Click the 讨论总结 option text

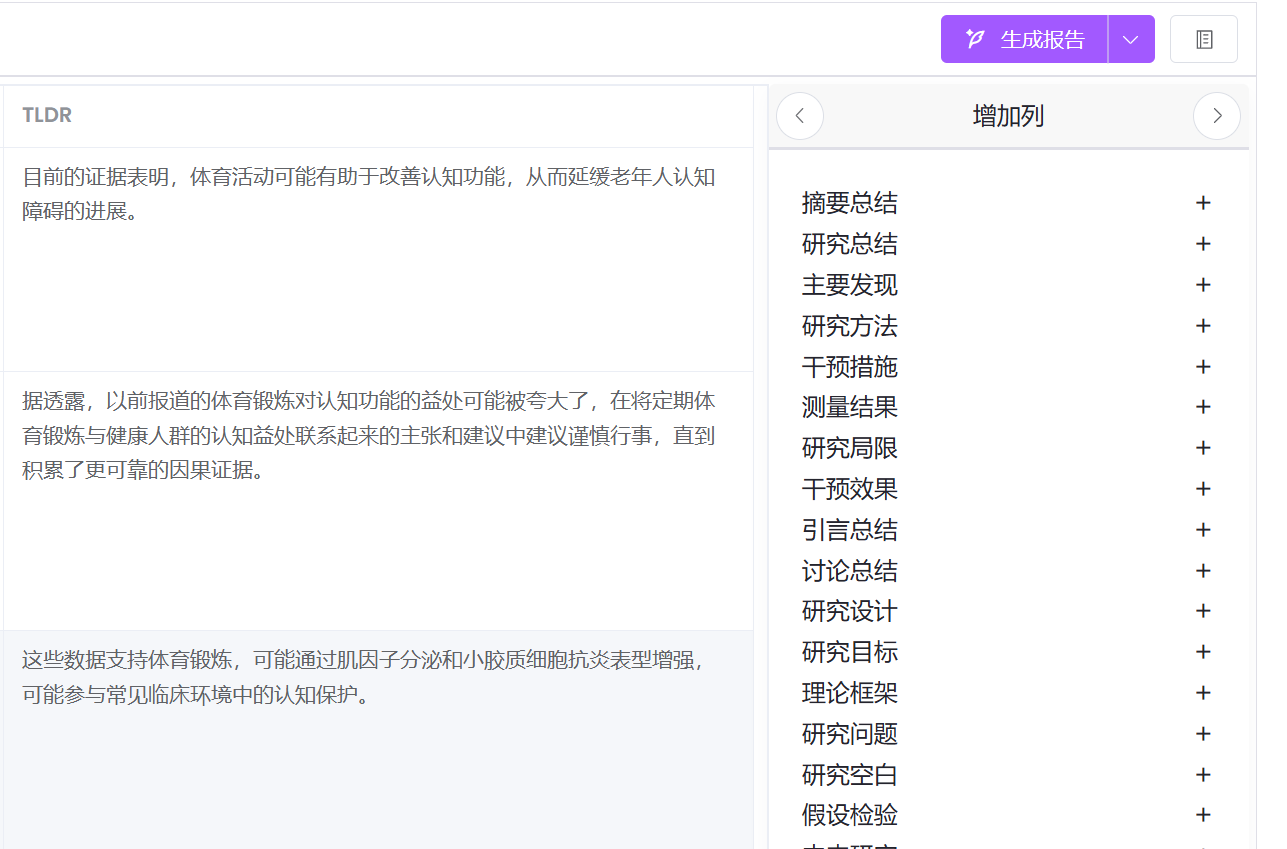(850, 571)
